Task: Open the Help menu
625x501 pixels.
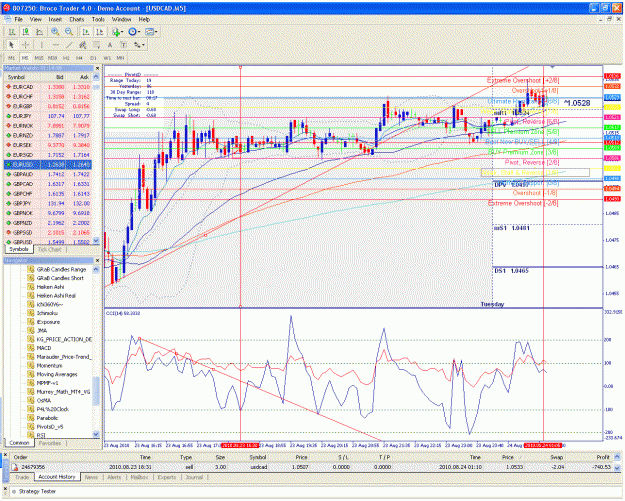Action: (144, 19)
